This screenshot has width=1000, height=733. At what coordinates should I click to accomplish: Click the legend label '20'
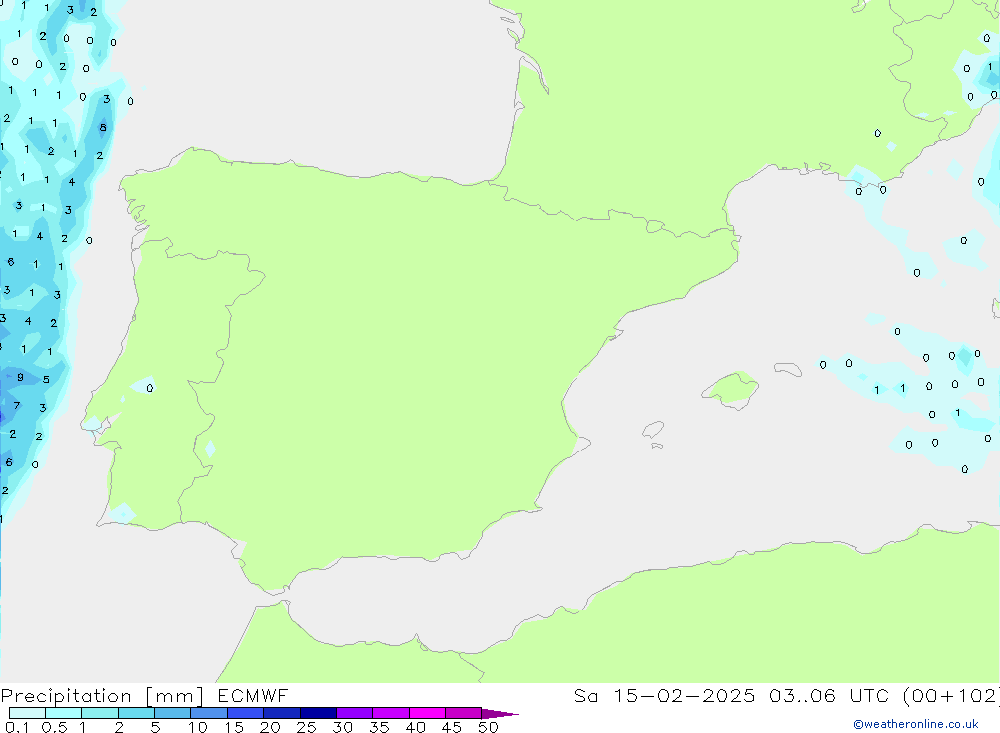(x=270, y=727)
